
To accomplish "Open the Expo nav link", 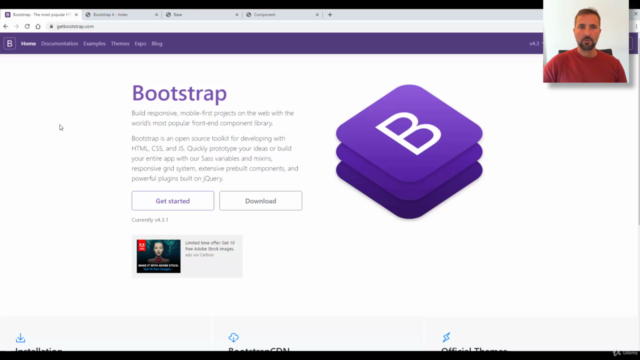I will coord(140,44).
